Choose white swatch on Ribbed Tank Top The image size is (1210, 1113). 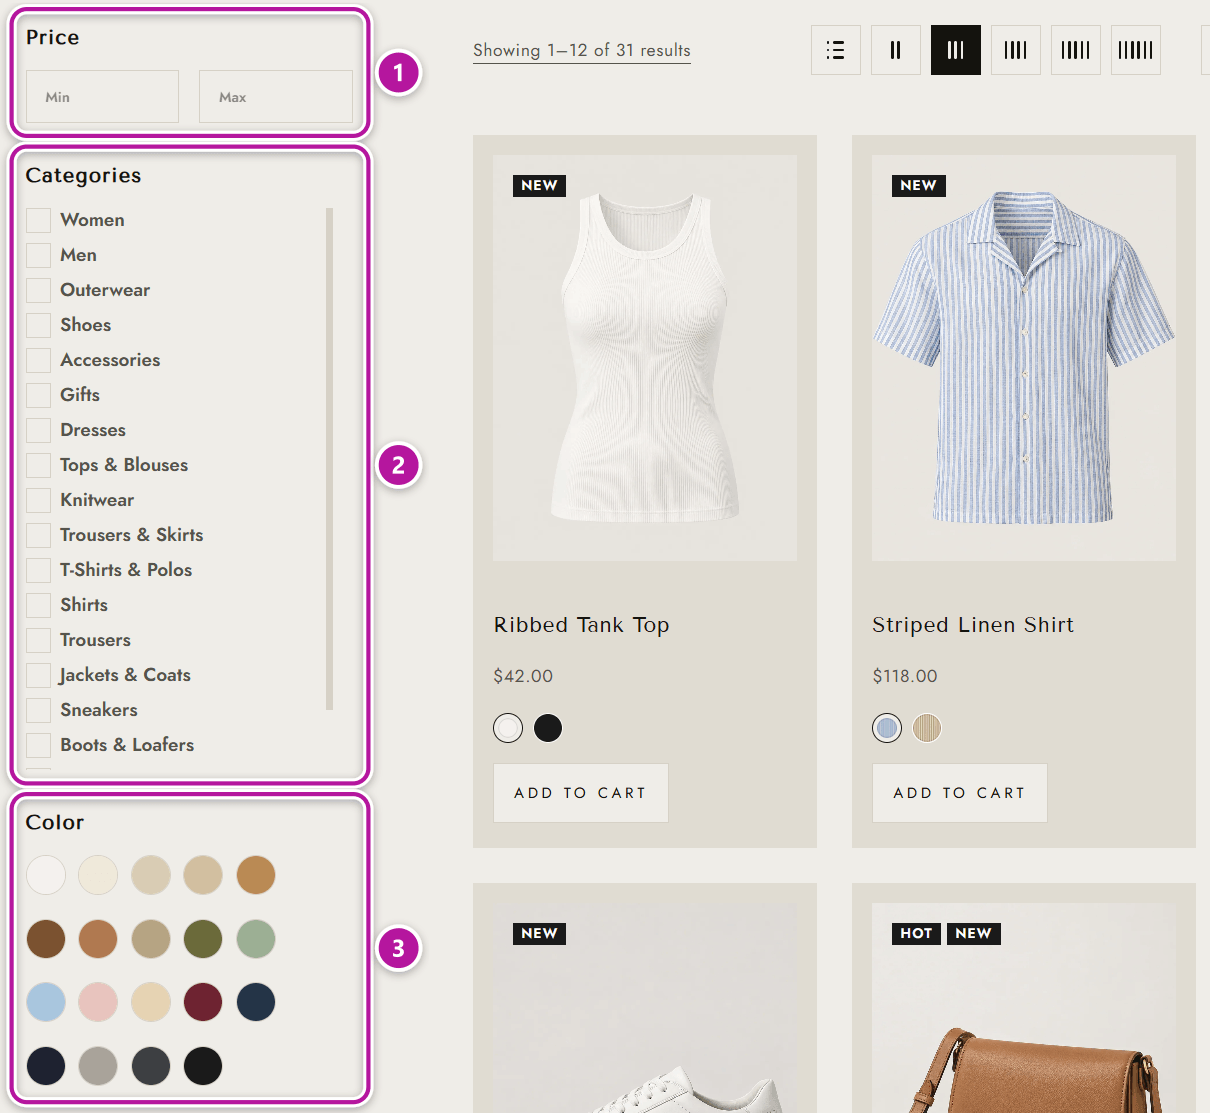coord(508,728)
